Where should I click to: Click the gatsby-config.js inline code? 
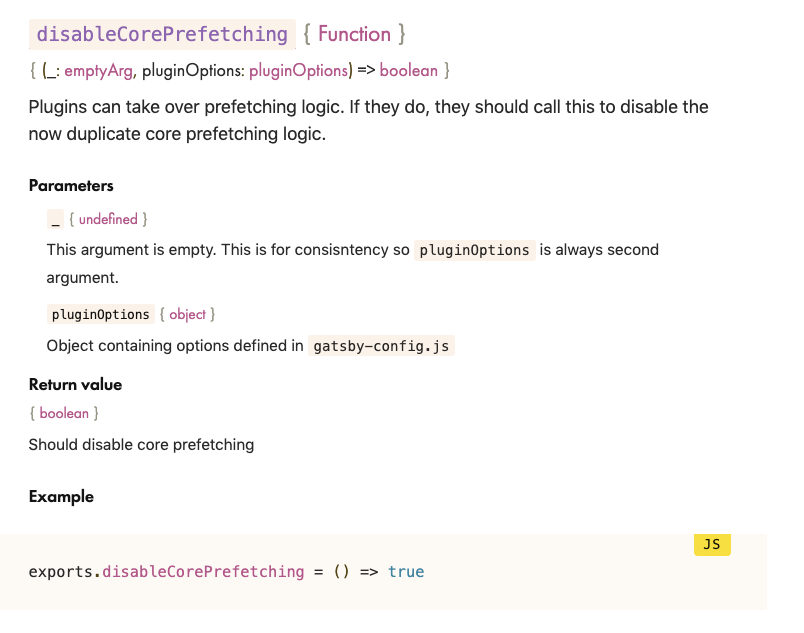(381, 346)
